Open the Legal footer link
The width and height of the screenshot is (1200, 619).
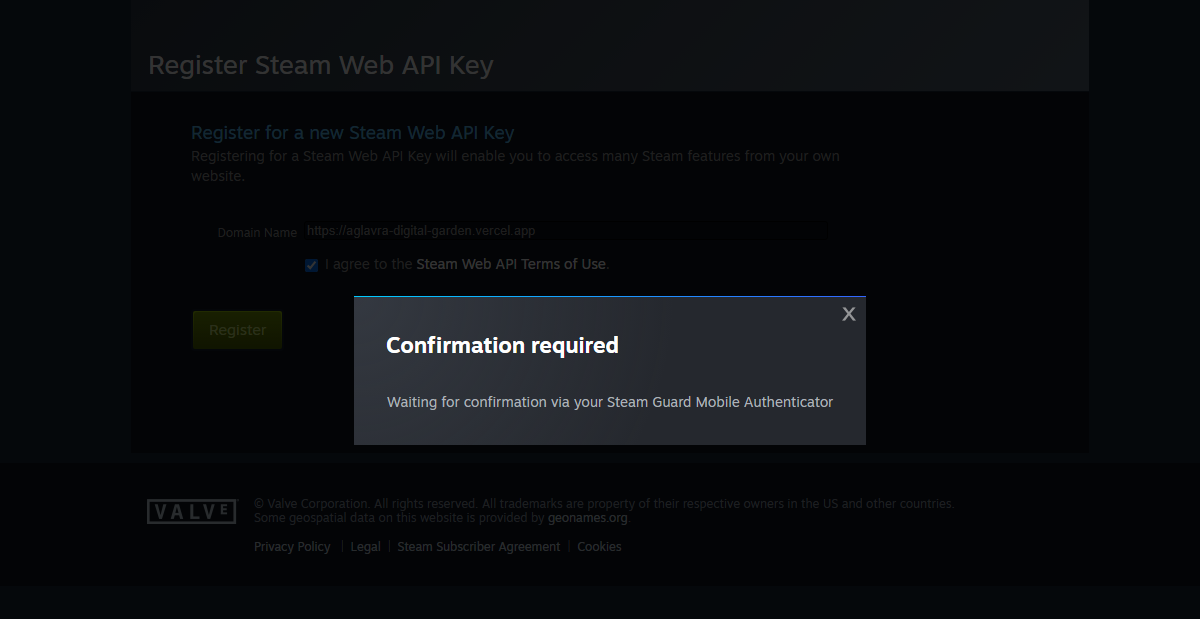click(x=365, y=547)
